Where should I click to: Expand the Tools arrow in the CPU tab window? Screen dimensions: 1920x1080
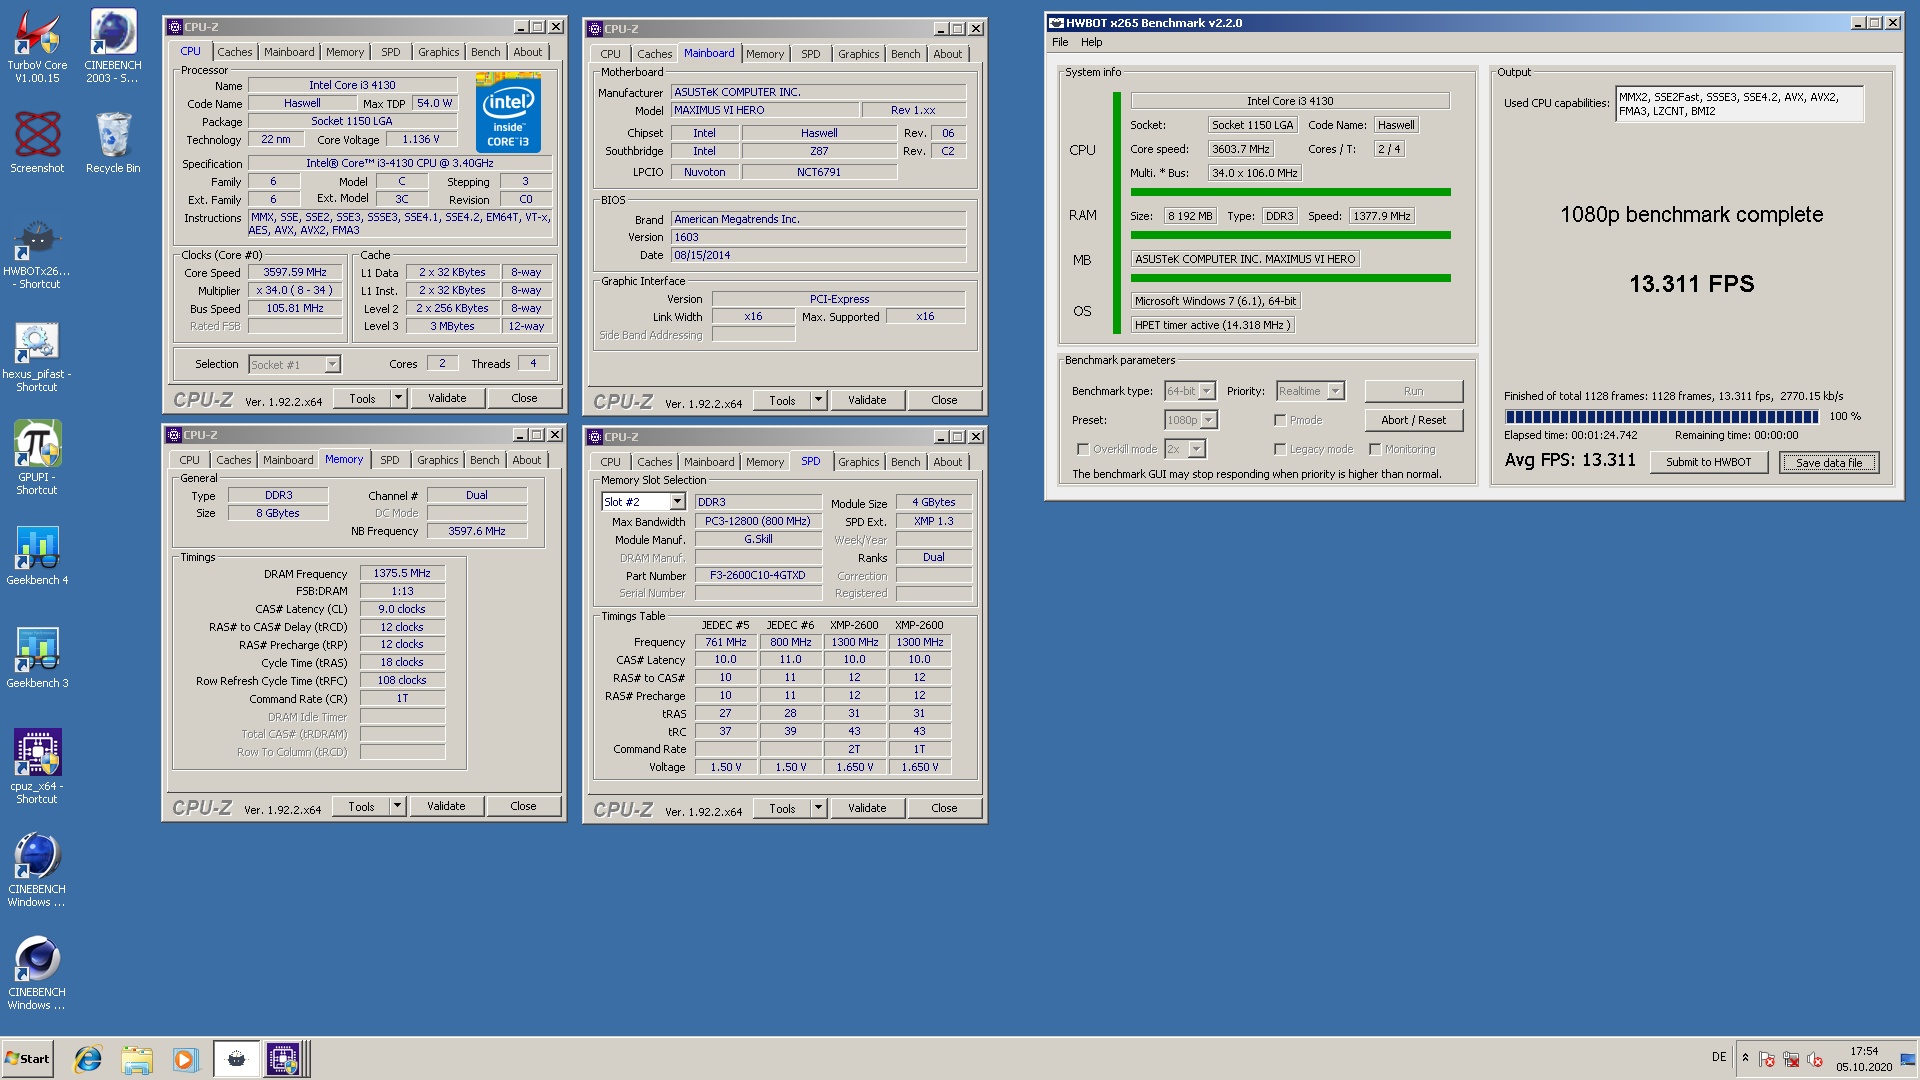(398, 398)
